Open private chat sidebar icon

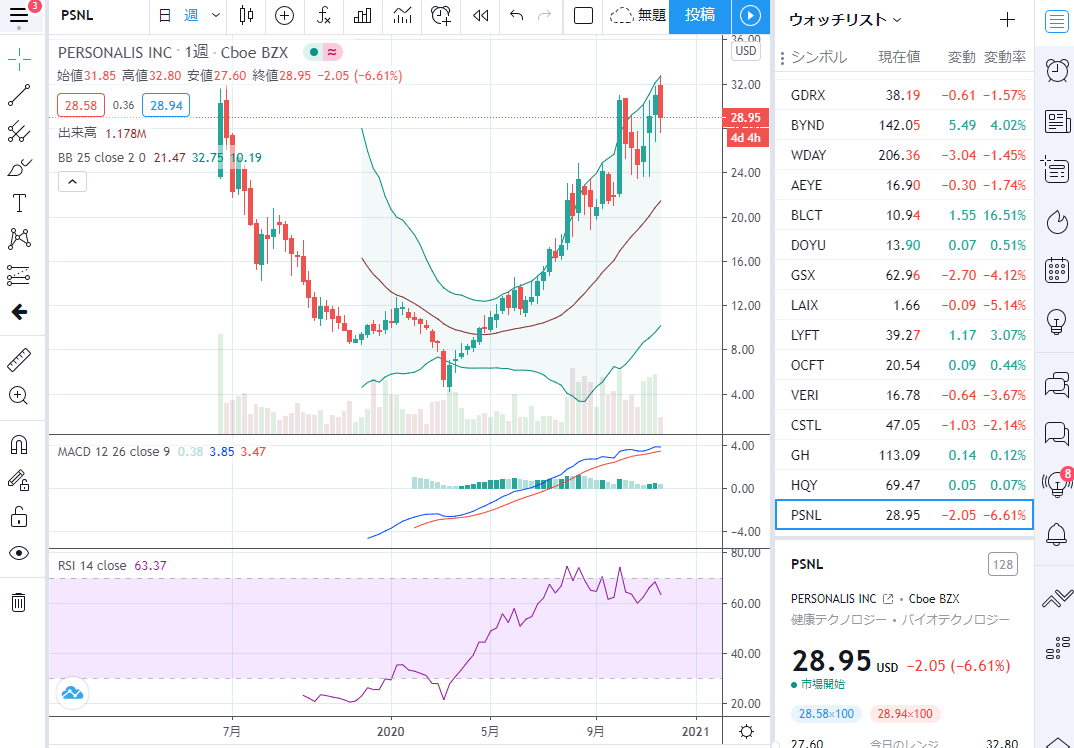(x=1057, y=434)
